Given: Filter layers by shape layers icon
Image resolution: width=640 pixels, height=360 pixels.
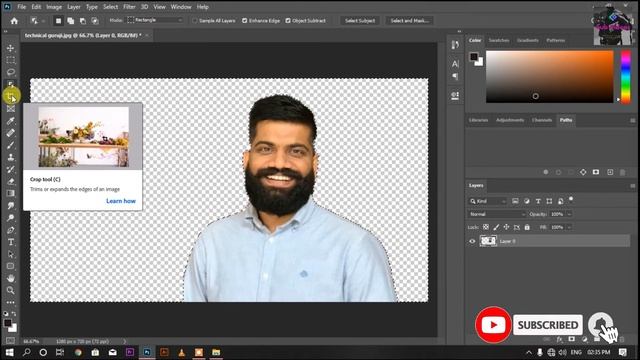Looking at the screenshot, I should 549,201.
